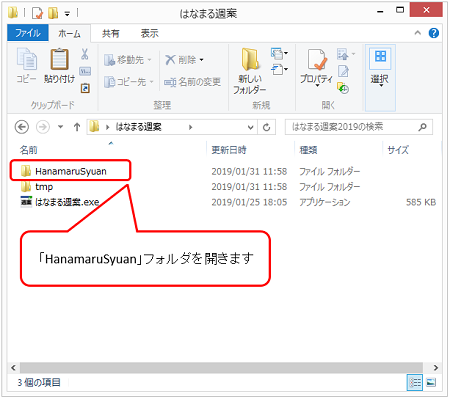Click the search box for はなまる週案2019
This screenshot has height=399, width=450.
click(x=359, y=127)
